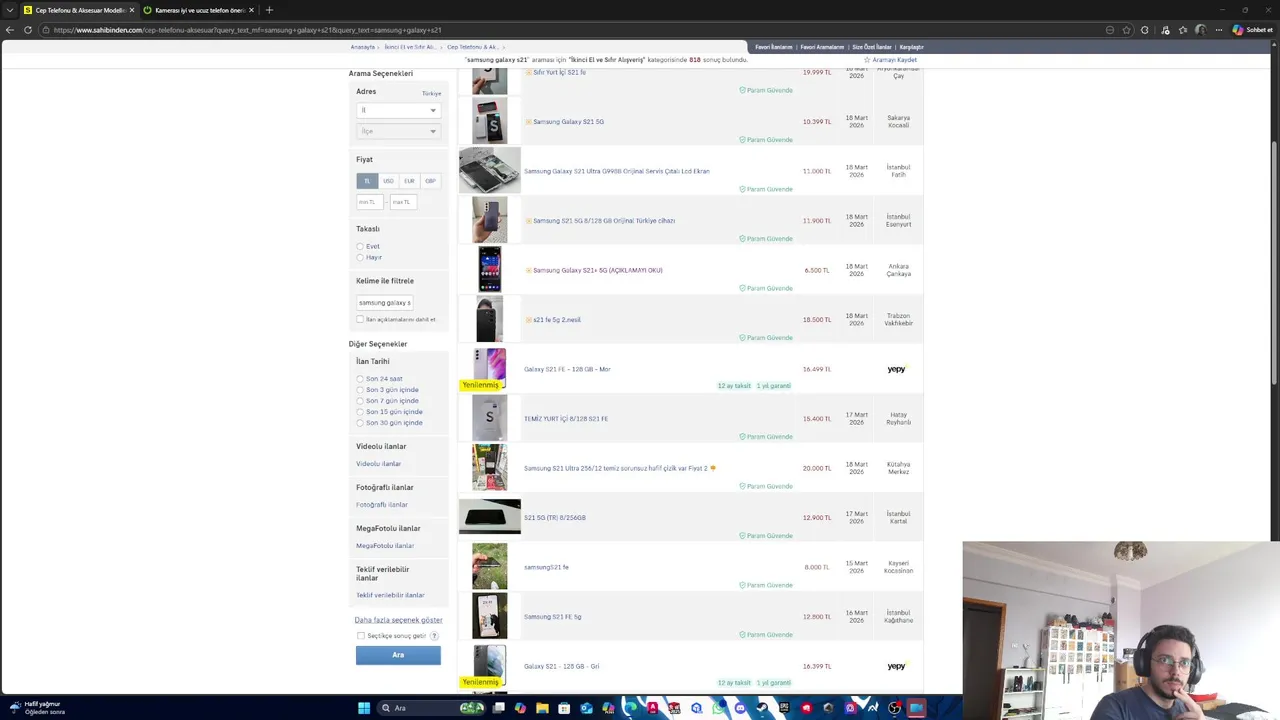Open Task View from the taskbar
Image resolution: width=1280 pixels, height=720 pixels.
pos(498,708)
